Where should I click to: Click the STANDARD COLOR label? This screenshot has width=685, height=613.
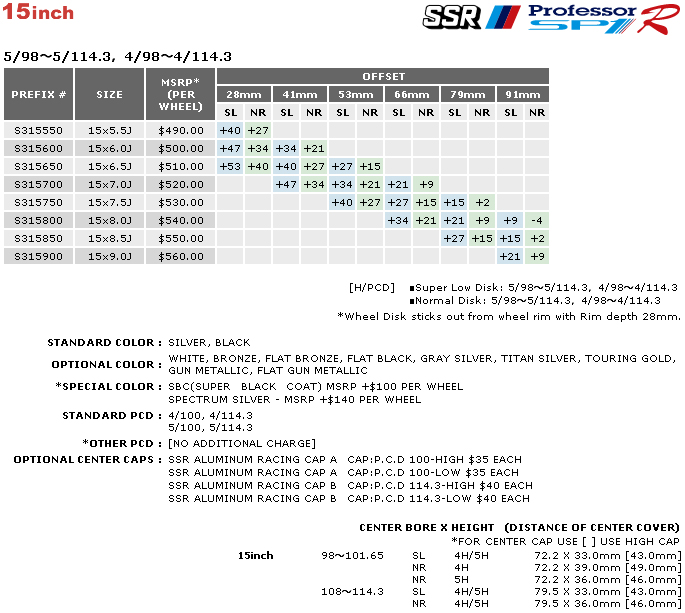104,343
